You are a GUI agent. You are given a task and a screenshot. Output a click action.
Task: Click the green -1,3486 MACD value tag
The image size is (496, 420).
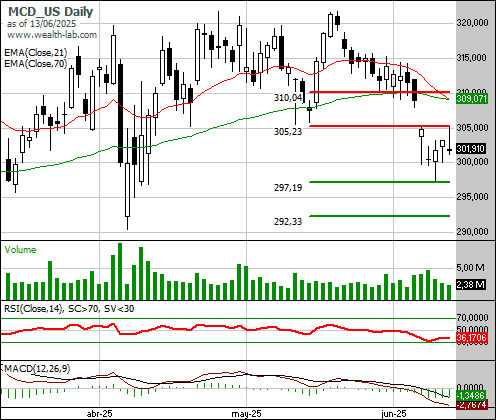[x=471, y=396]
